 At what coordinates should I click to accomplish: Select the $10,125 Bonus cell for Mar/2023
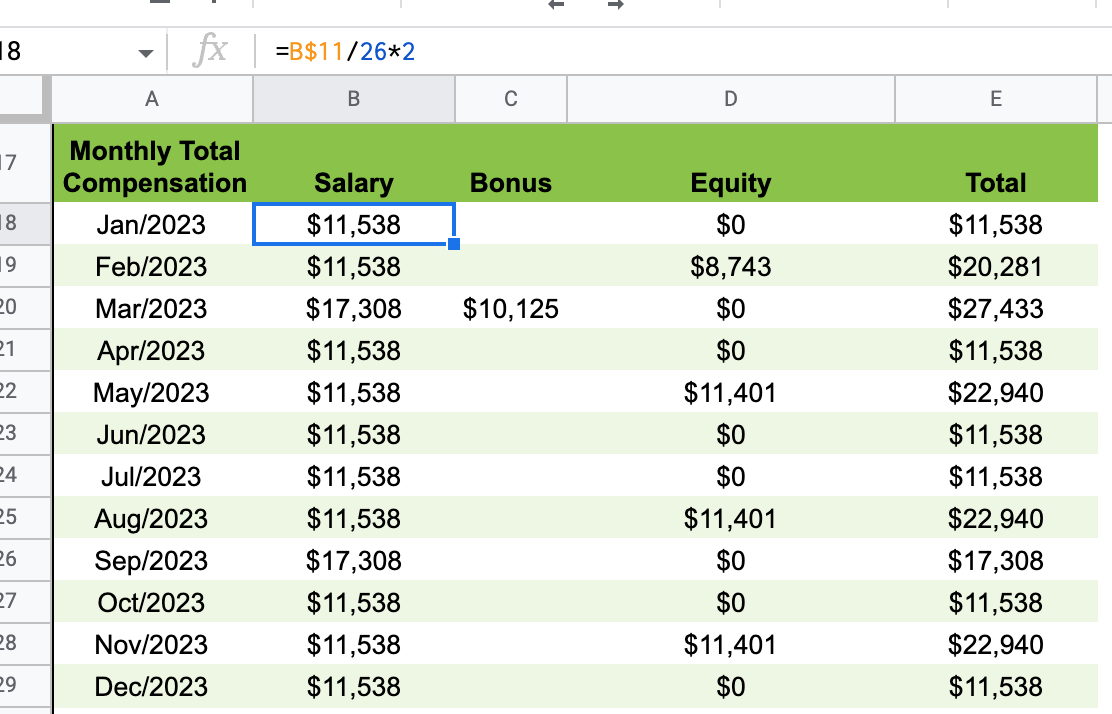(510, 309)
